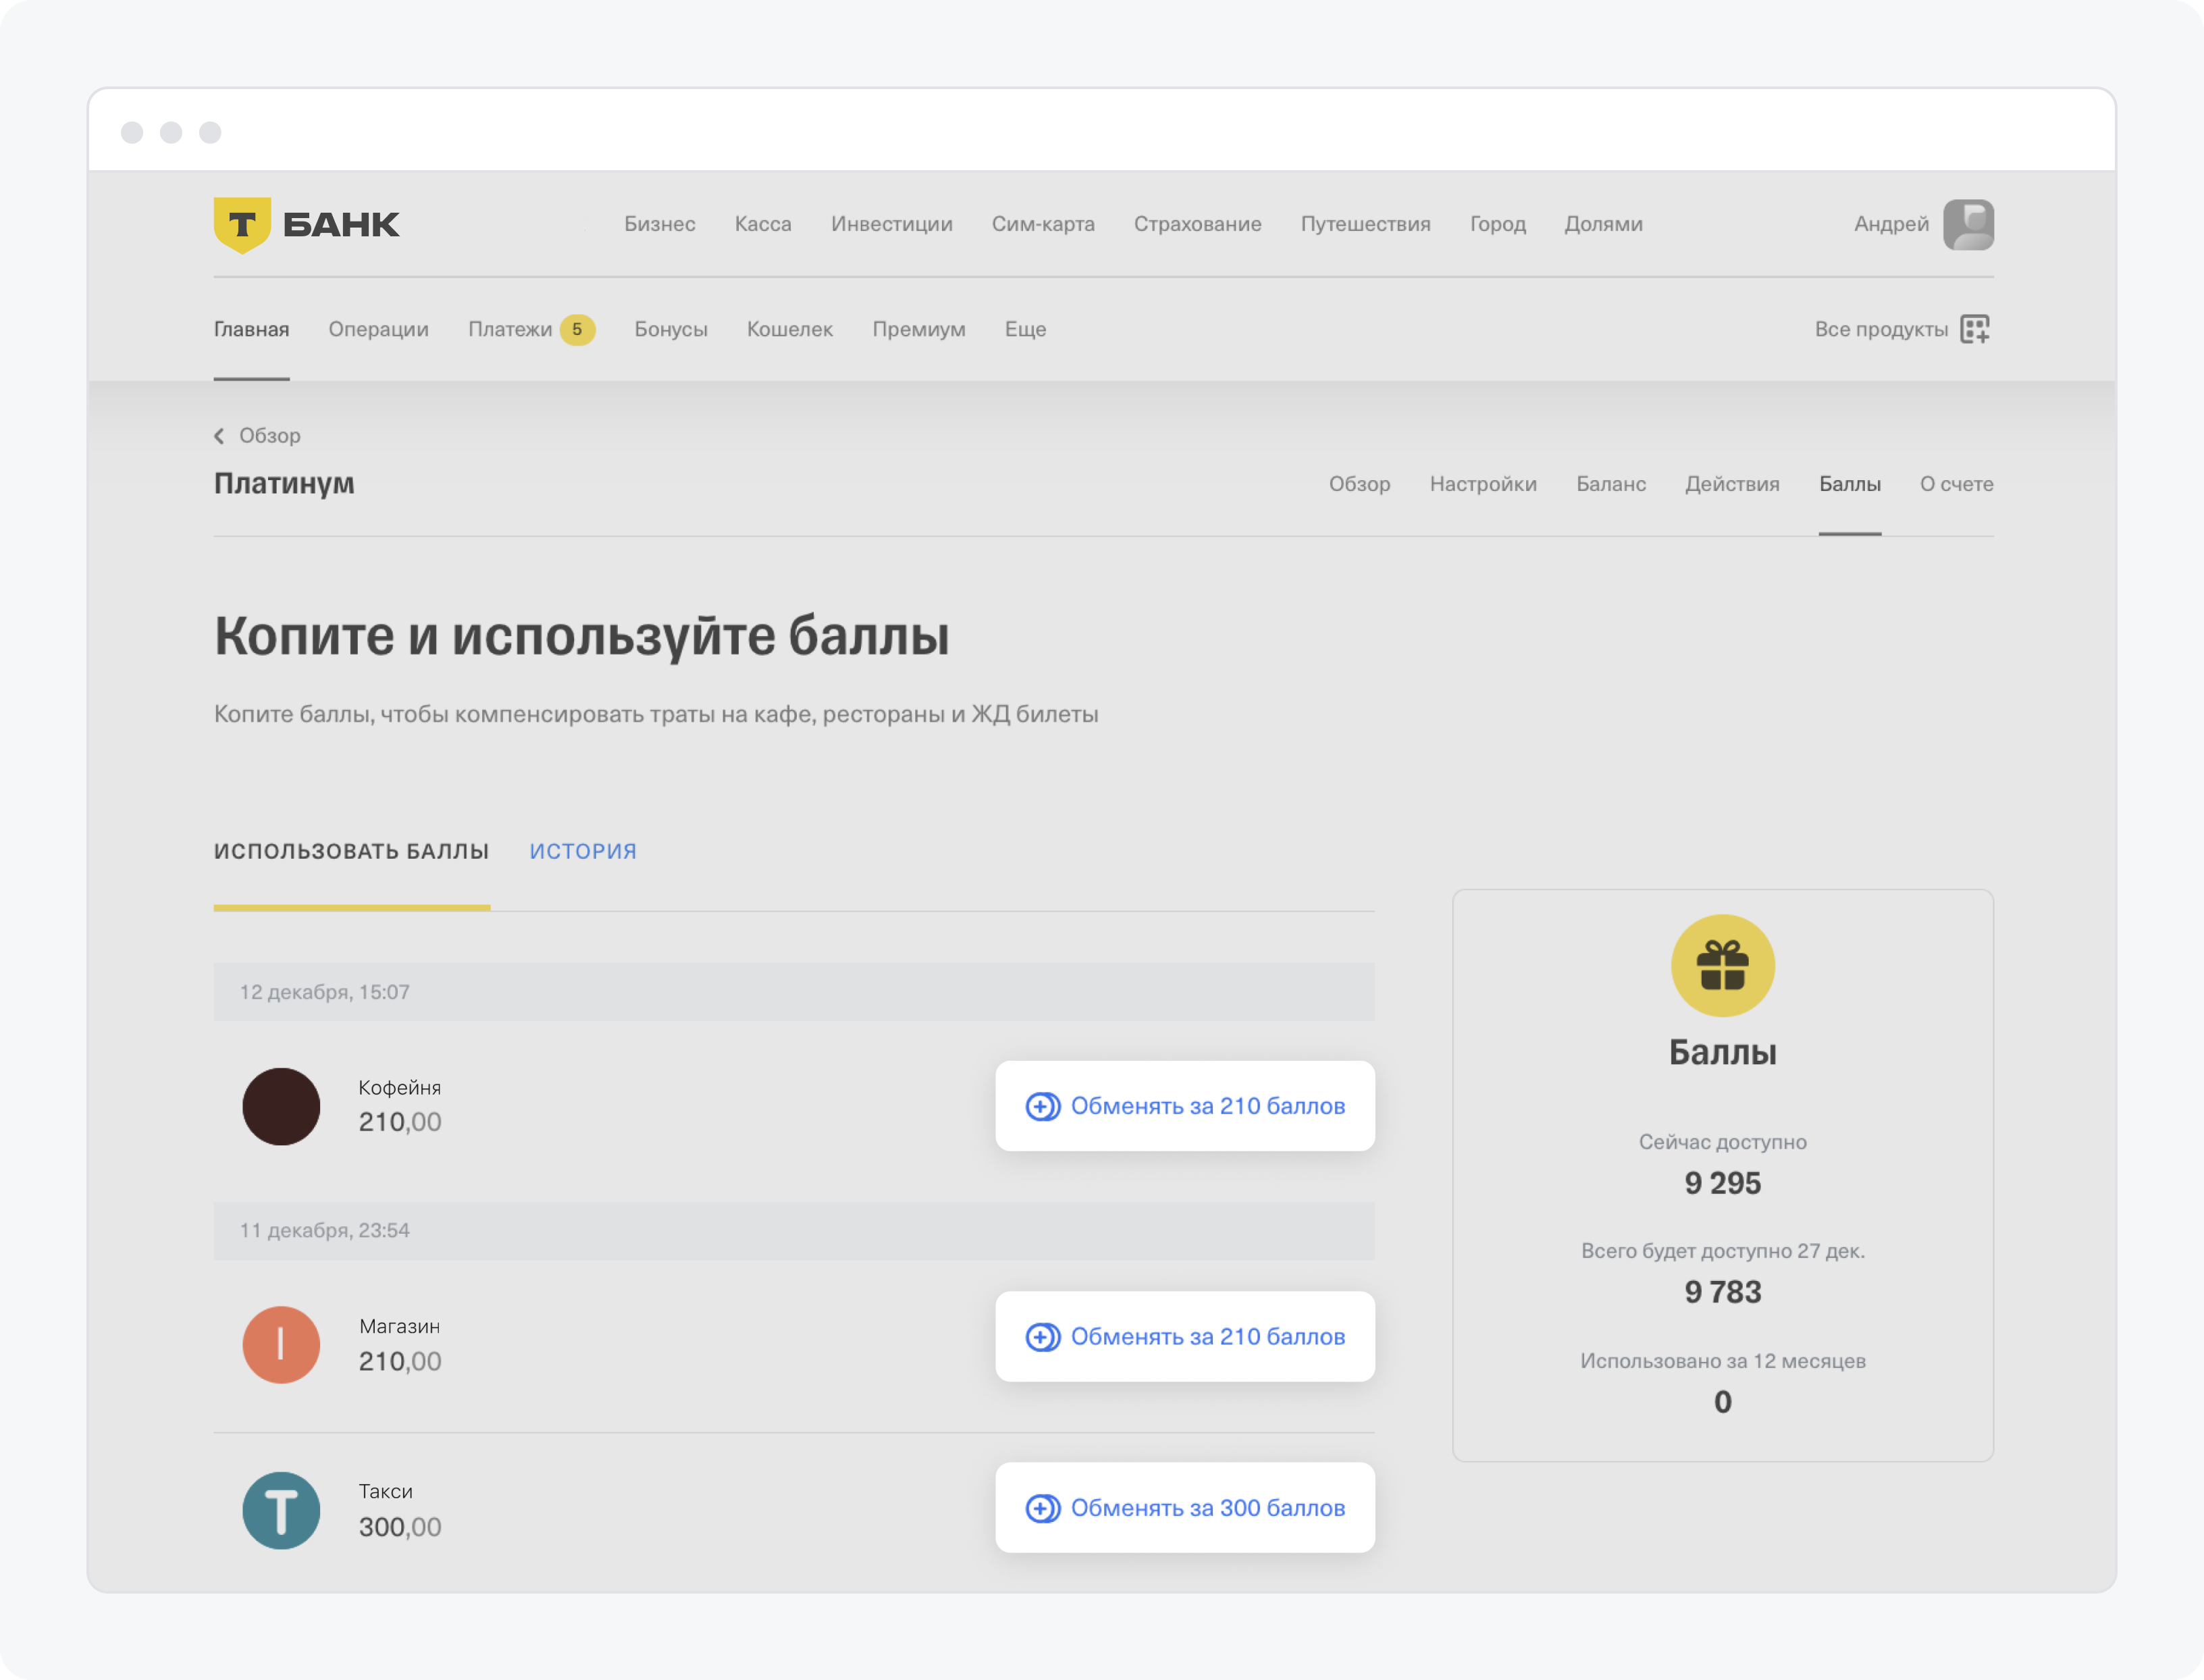The width and height of the screenshot is (2204, 1680).
Task: Open Сим-карта in top navigation
Action: (1043, 224)
